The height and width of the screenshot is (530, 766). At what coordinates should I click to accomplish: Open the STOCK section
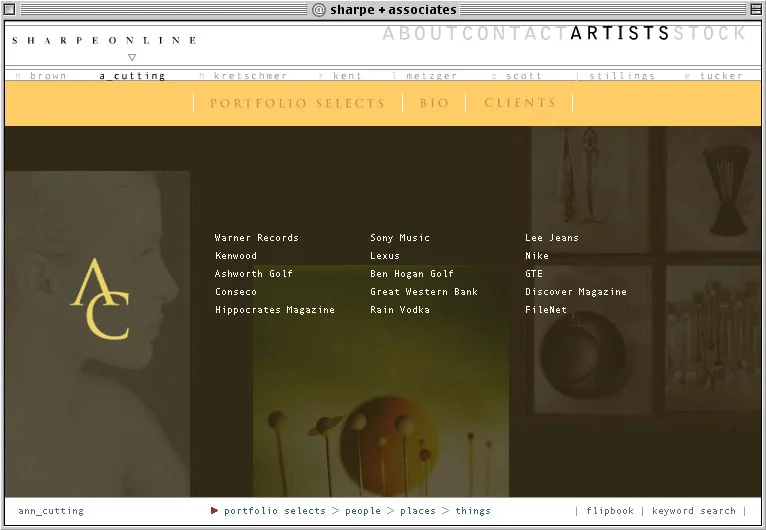tap(709, 34)
